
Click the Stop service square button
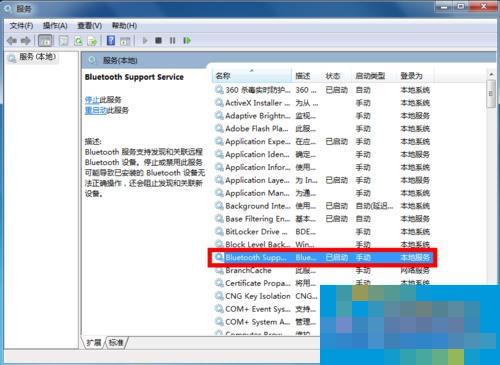pyautogui.click(x=158, y=41)
